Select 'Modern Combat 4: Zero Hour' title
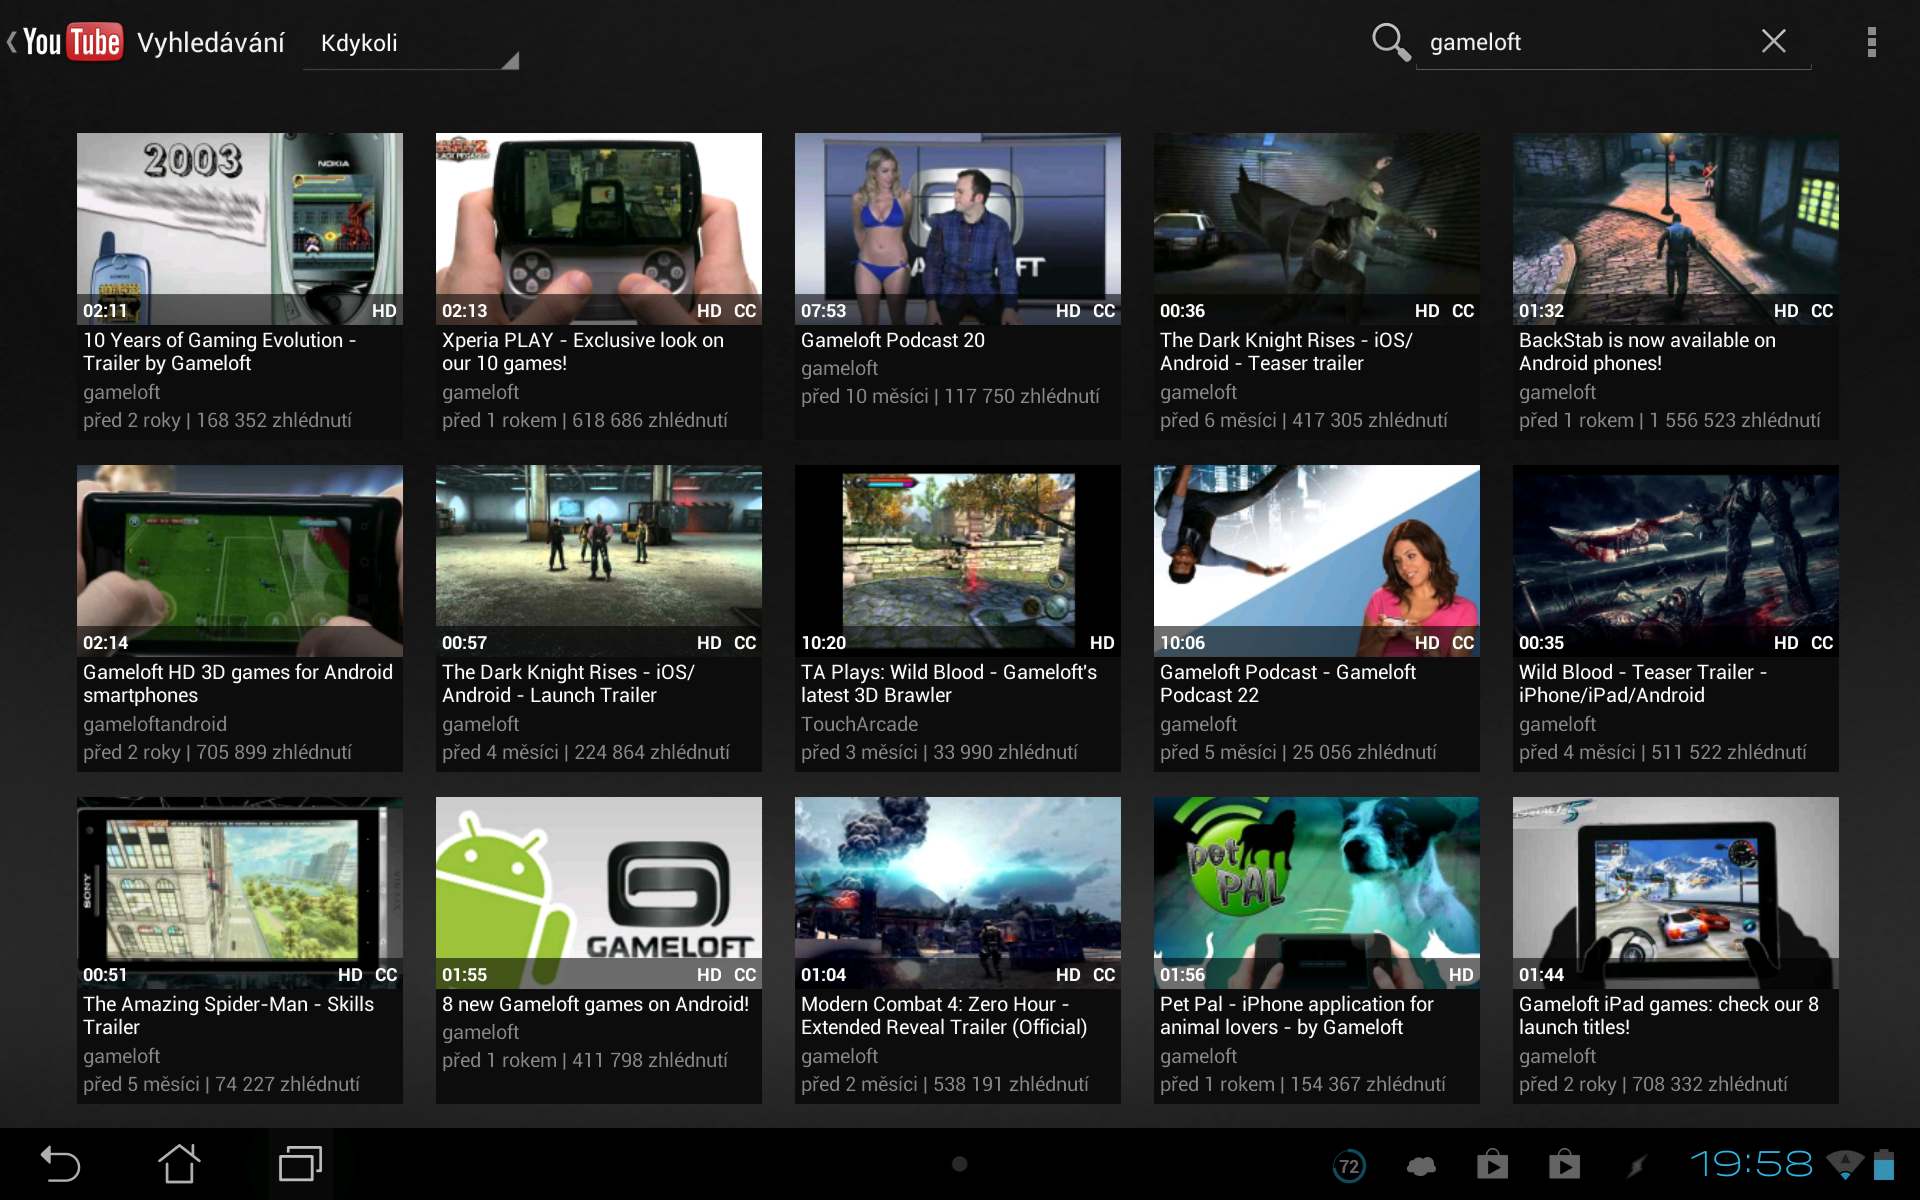This screenshot has width=1920, height=1200. [944, 1016]
